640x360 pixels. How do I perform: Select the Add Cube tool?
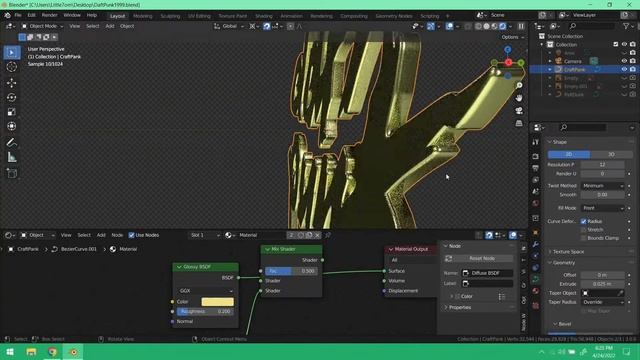click(11, 173)
